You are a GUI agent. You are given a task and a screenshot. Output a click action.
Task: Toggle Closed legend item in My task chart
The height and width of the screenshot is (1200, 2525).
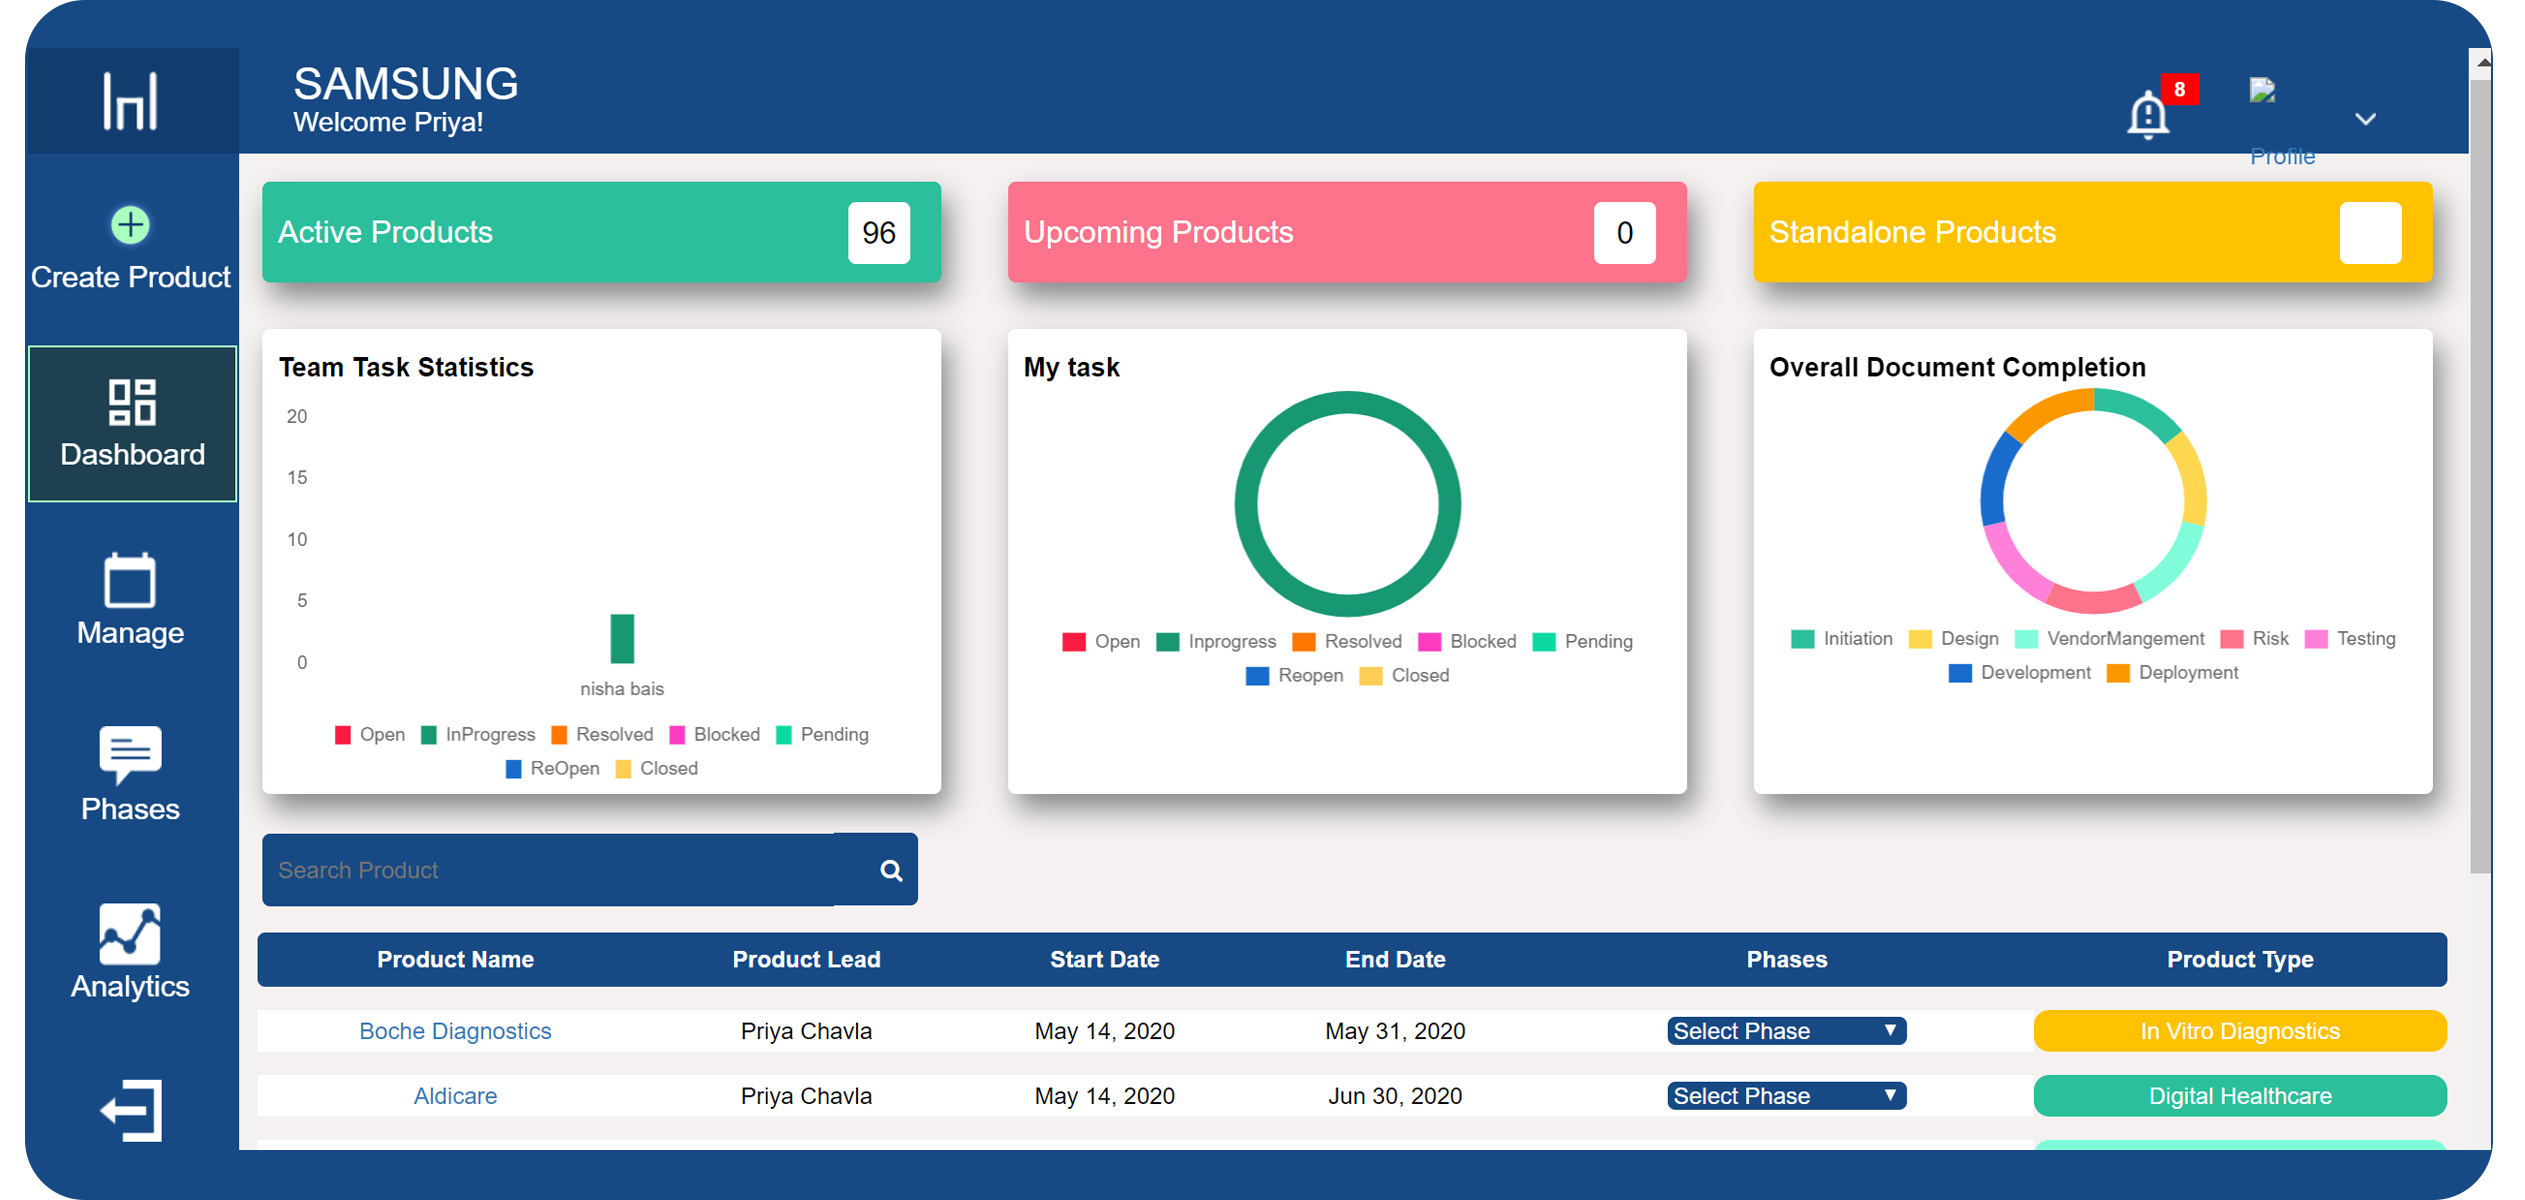pyautogui.click(x=1405, y=676)
